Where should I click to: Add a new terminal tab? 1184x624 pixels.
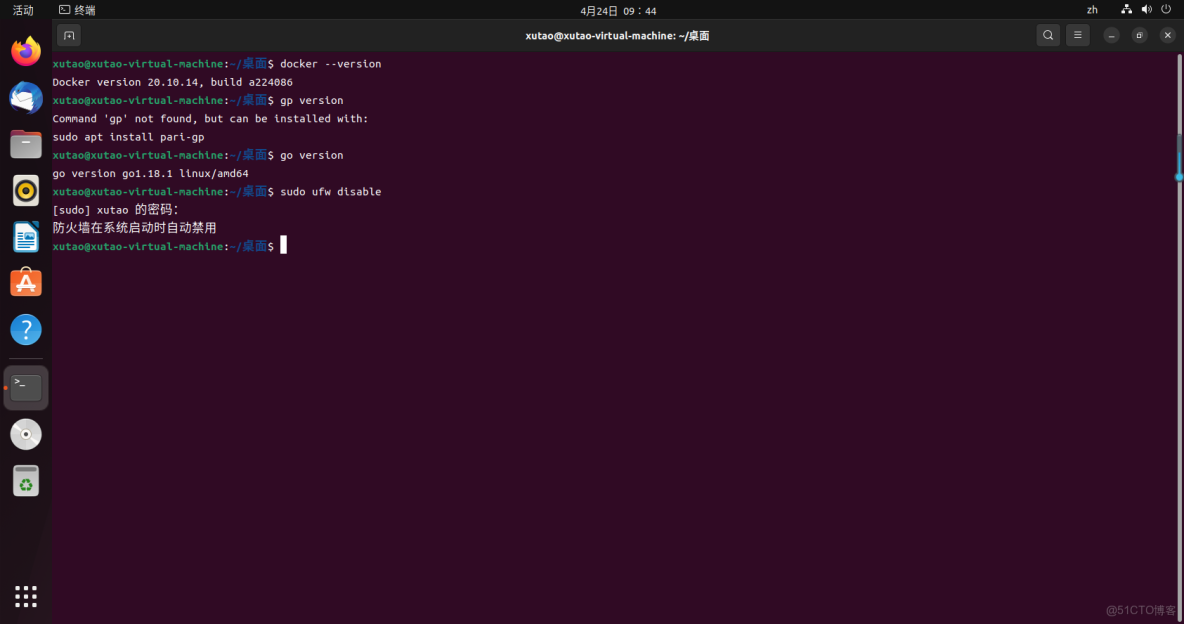(69, 36)
